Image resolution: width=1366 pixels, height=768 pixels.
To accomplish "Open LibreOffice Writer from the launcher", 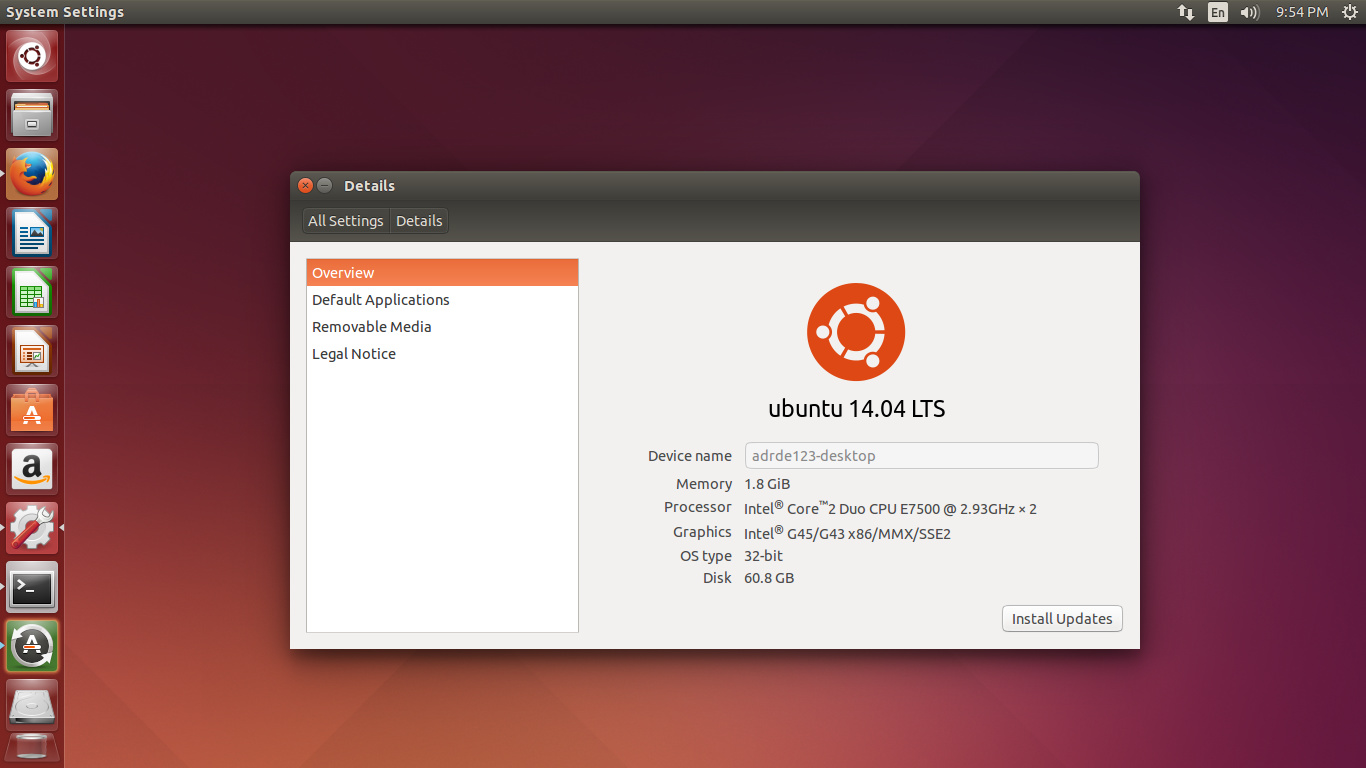I will pos(32,233).
